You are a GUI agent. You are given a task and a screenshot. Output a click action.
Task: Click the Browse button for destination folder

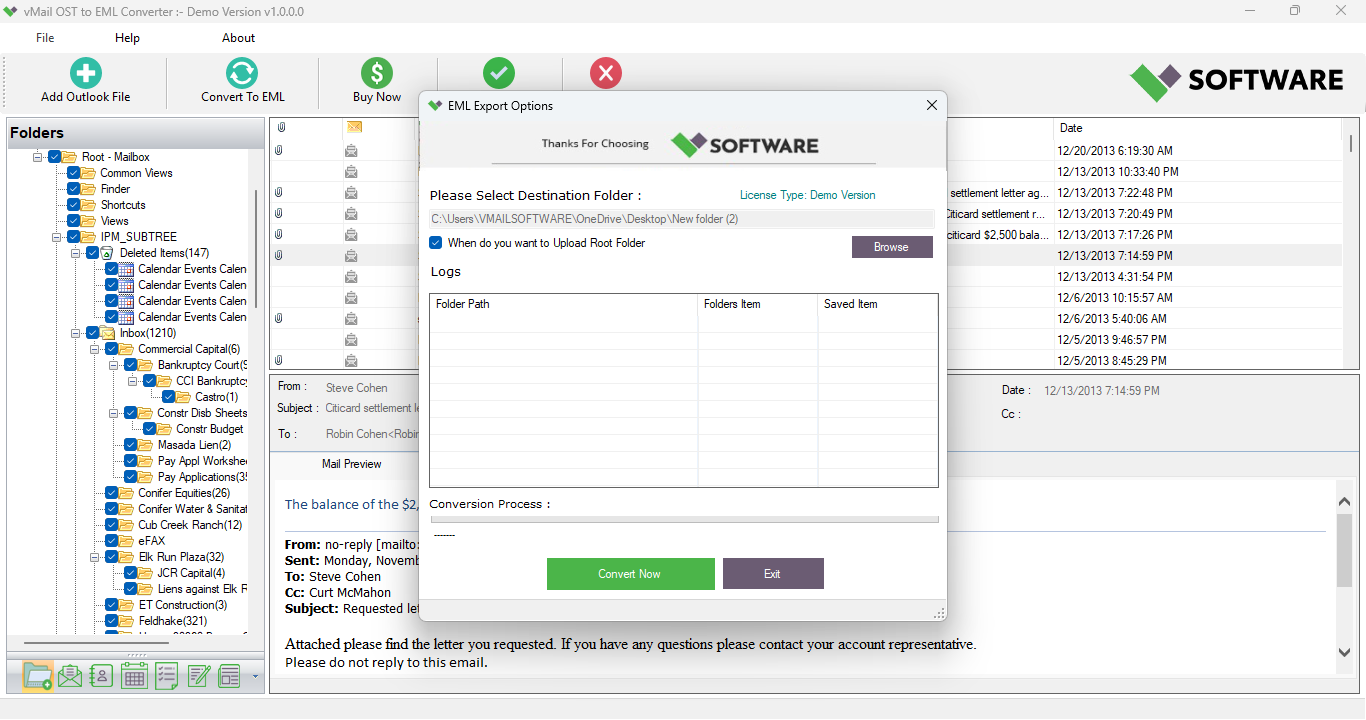891,246
